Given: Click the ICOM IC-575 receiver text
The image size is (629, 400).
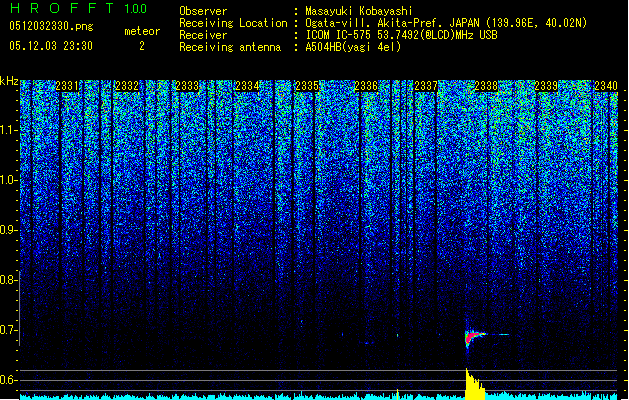Looking at the screenshot, I should click(x=401, y=35).
